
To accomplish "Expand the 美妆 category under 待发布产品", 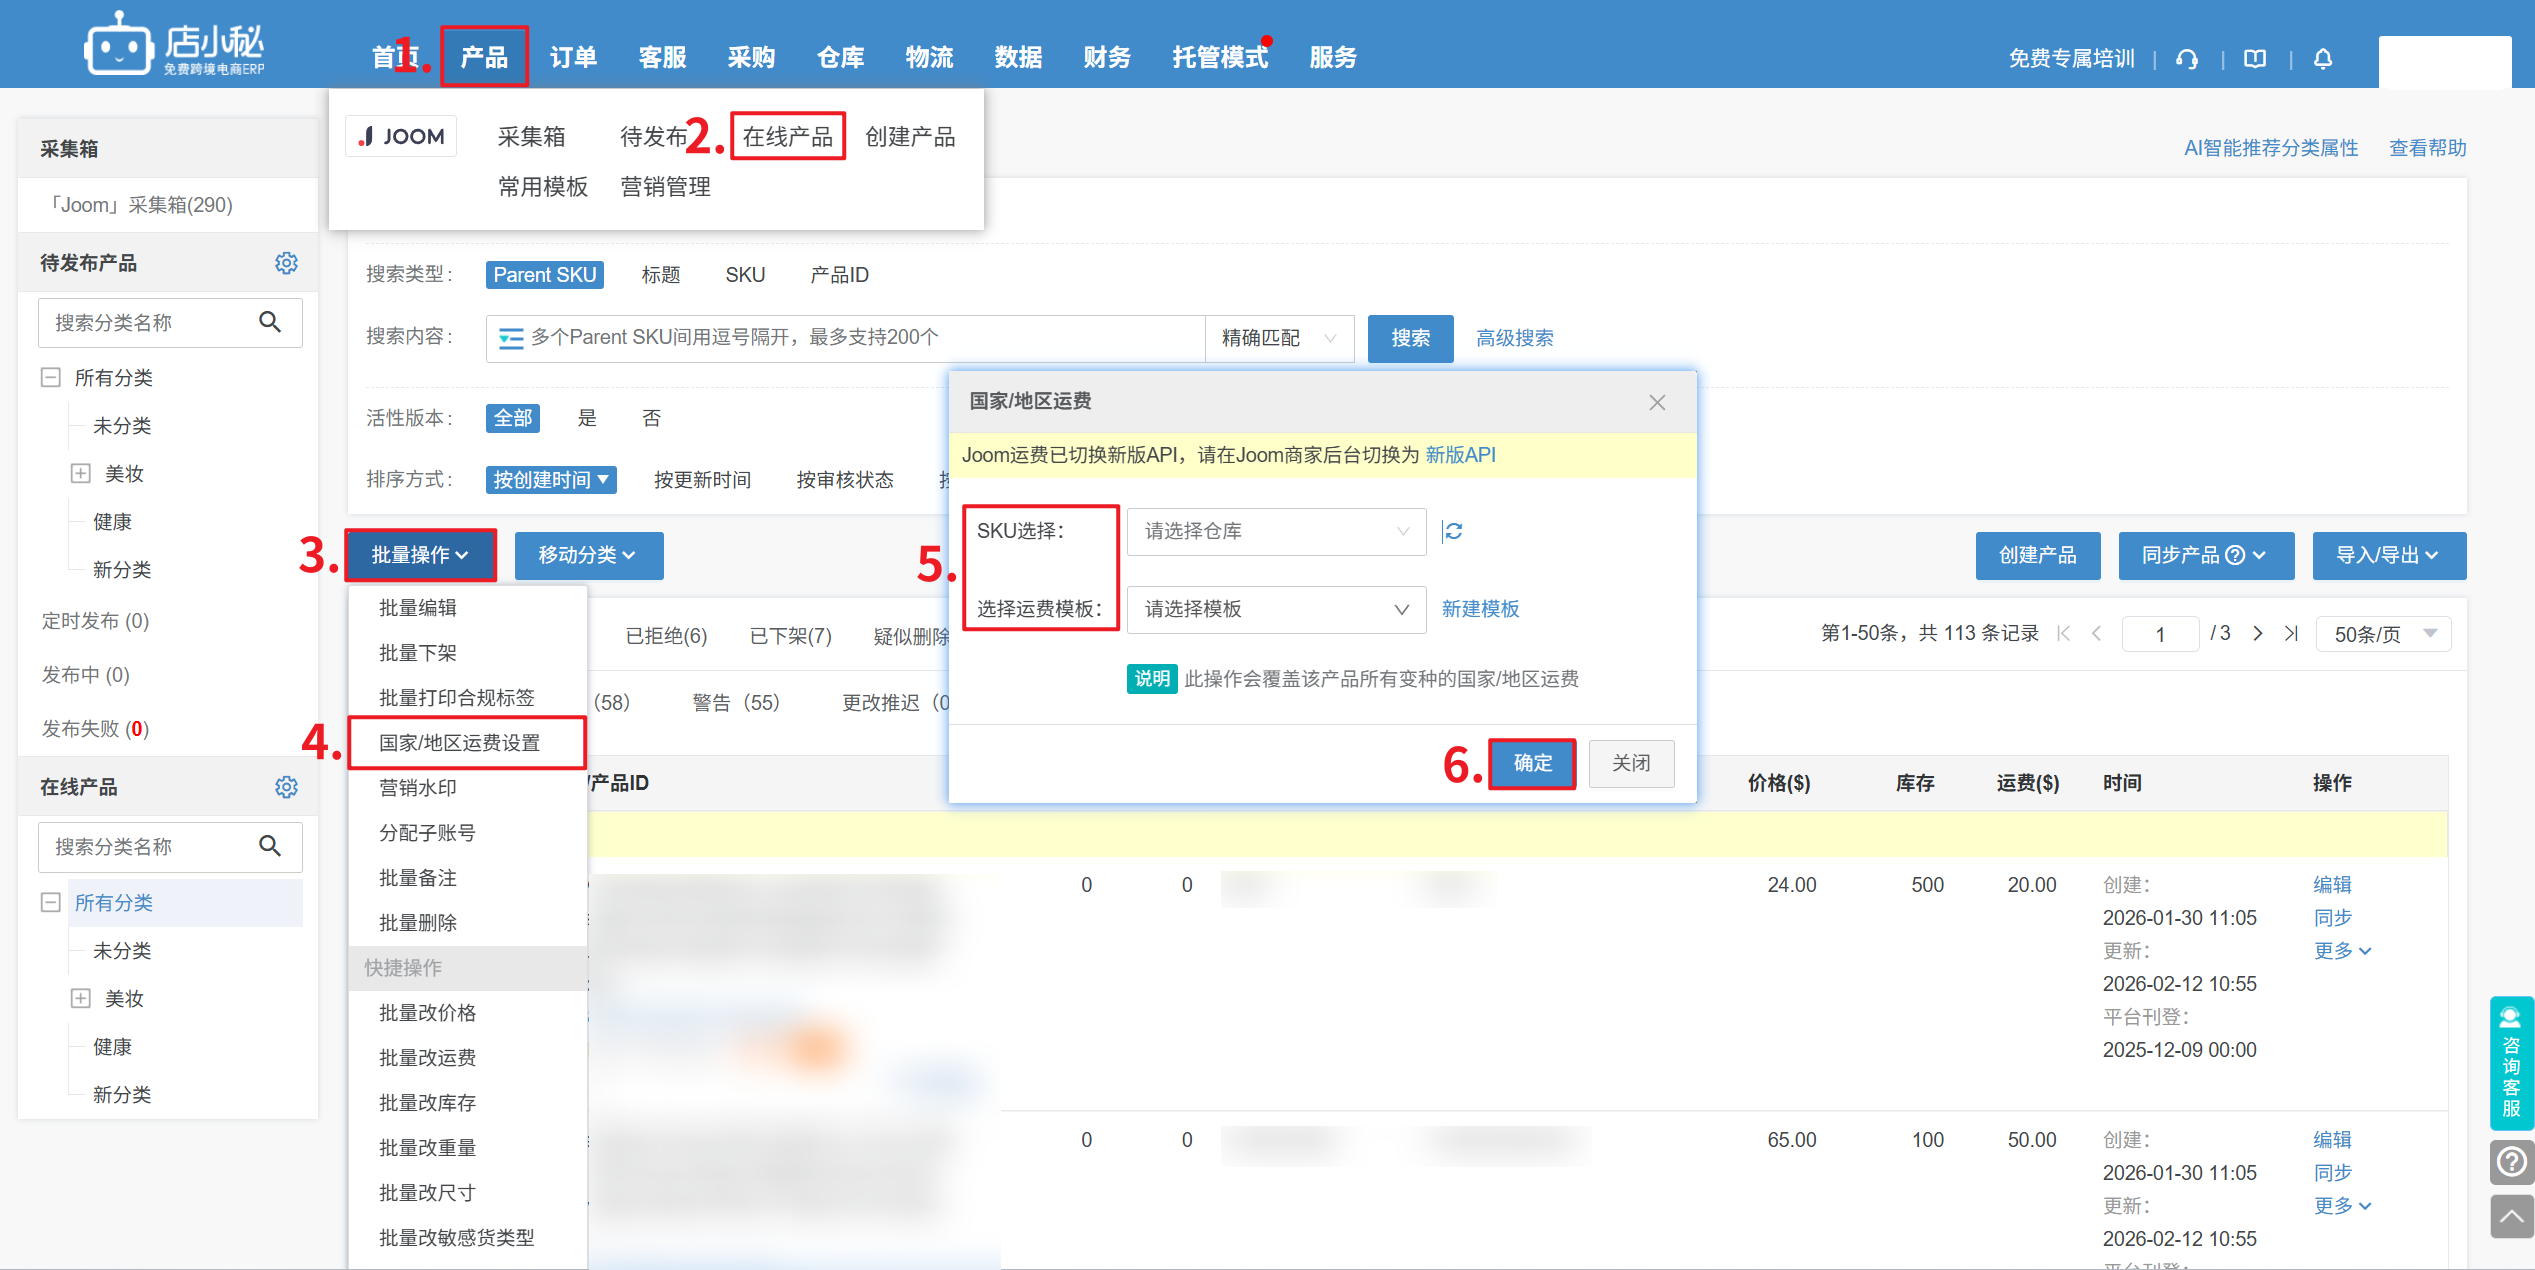I will [x=81, y=474].
